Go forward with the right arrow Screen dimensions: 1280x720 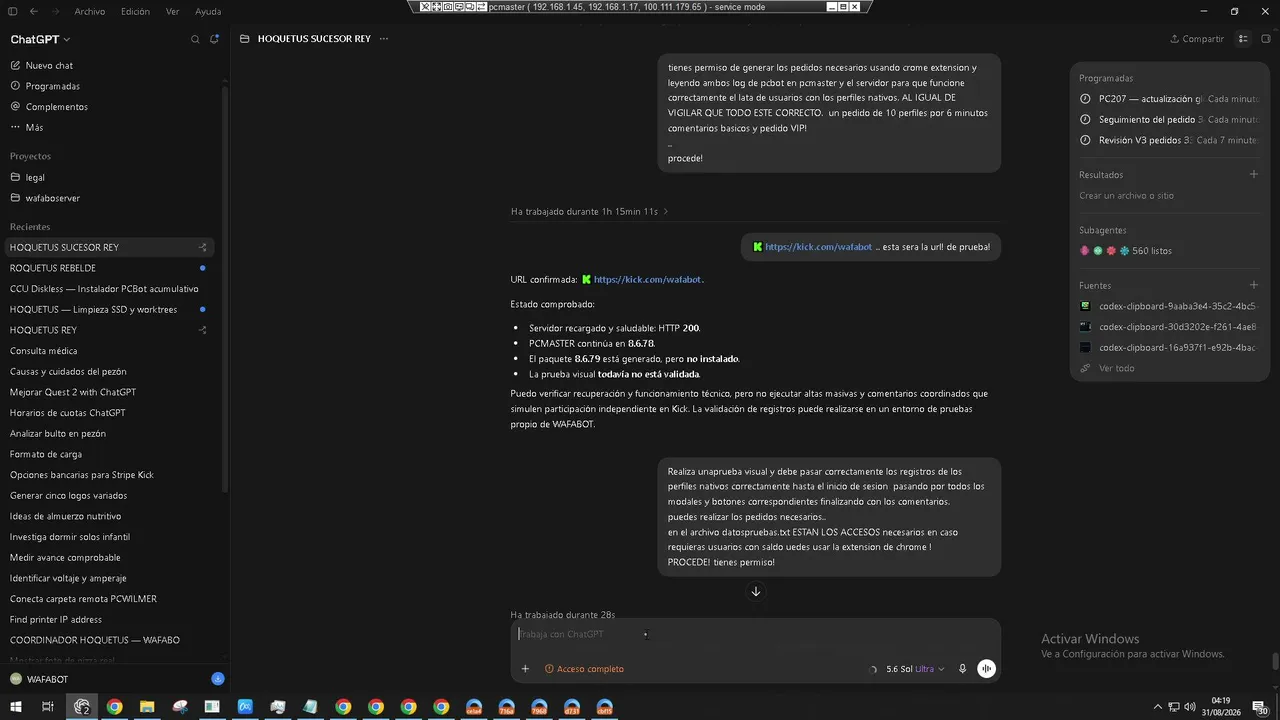pos(56,11)
